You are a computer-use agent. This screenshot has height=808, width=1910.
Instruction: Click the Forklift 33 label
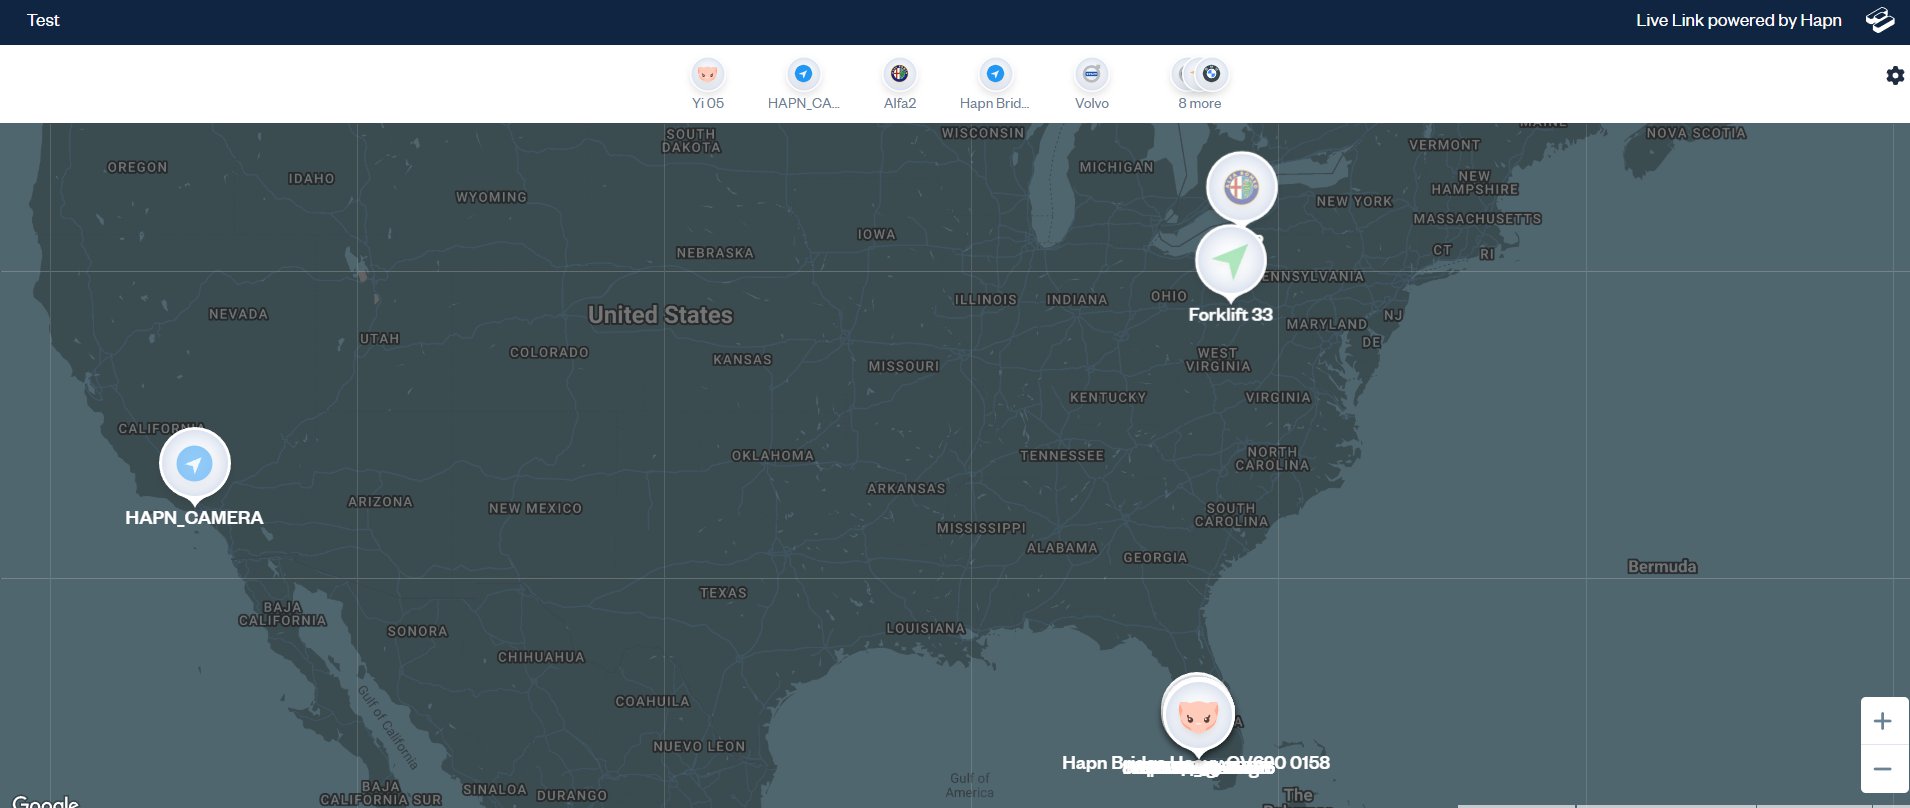coord(1230,314)
